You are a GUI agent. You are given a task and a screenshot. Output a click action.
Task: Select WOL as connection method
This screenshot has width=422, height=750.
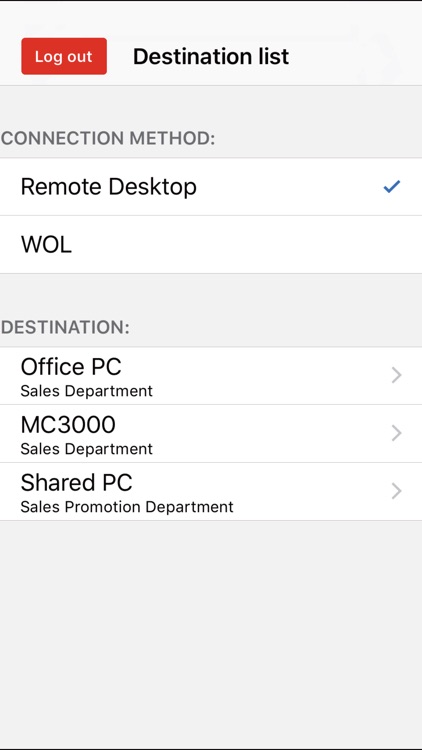(x=211, y=245)
